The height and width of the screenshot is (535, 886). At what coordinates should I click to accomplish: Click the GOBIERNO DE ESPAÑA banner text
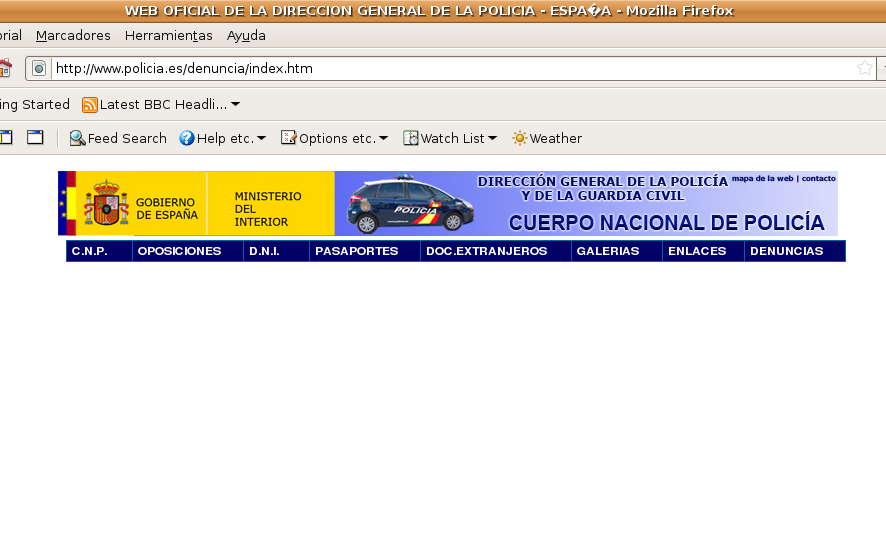point(167,208)
